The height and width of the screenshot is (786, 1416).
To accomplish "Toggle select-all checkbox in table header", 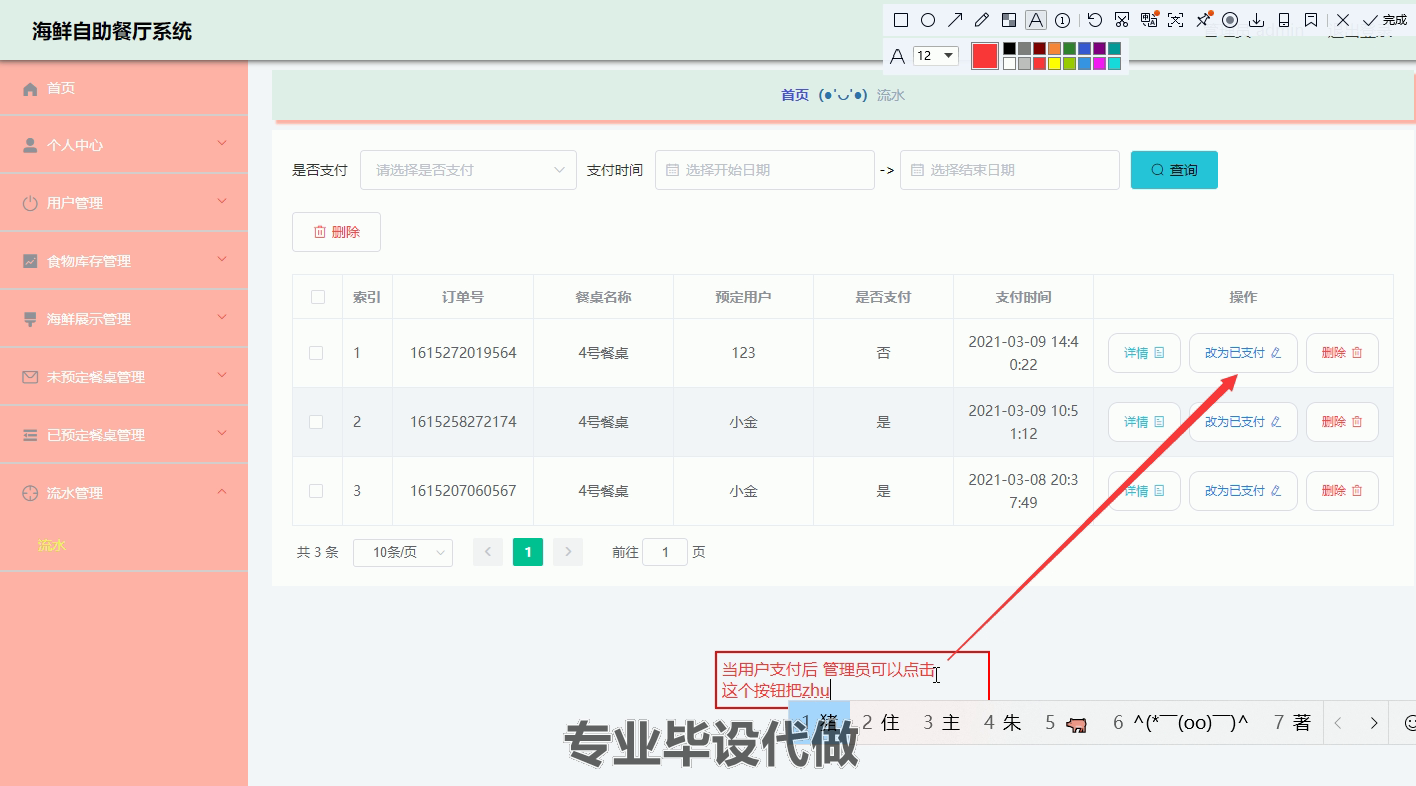I will (318, 297).
